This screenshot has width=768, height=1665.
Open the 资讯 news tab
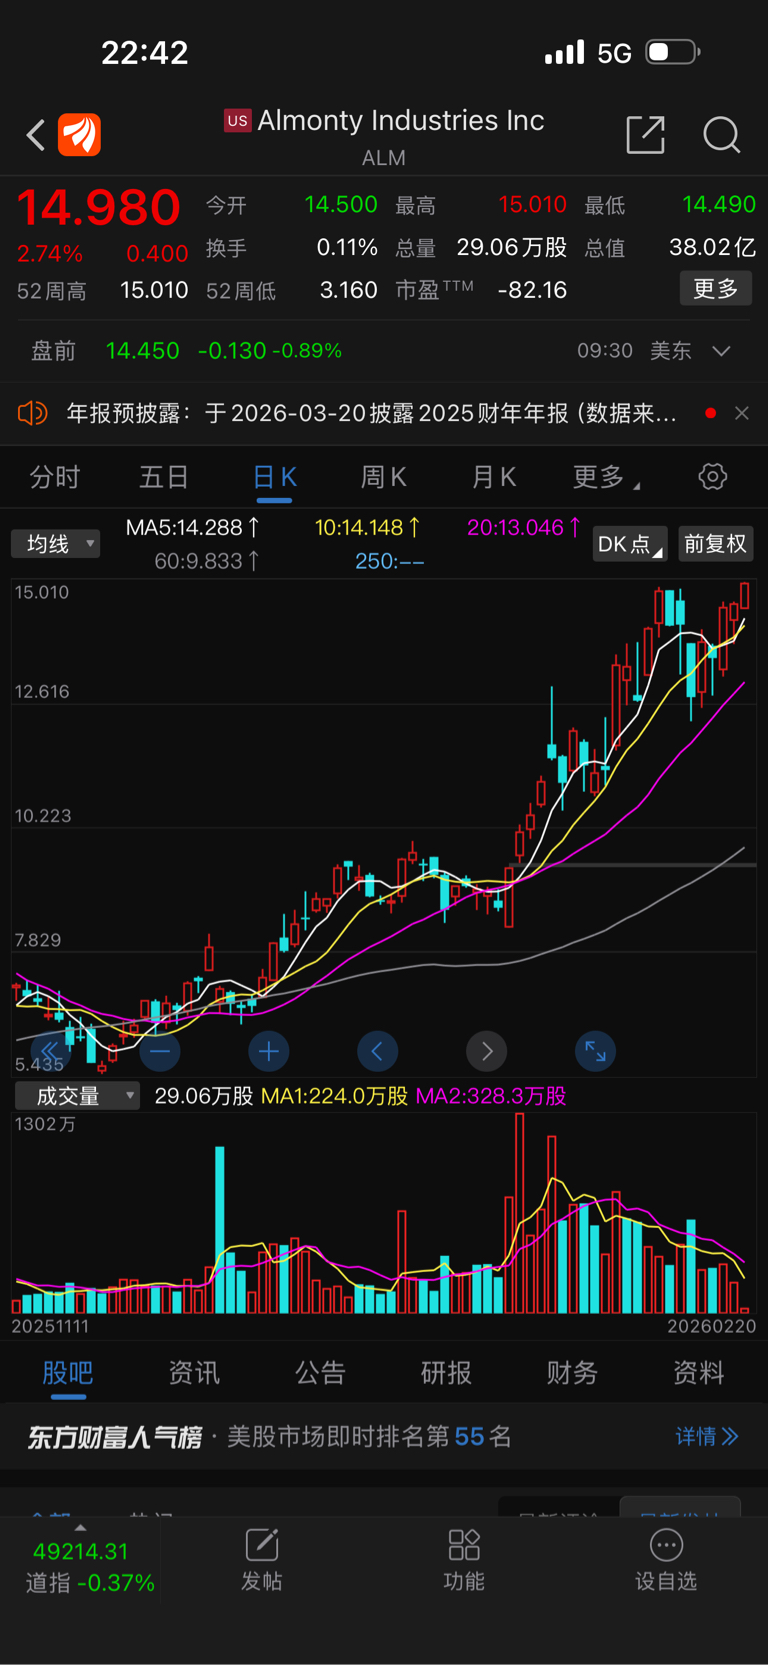194,1373
